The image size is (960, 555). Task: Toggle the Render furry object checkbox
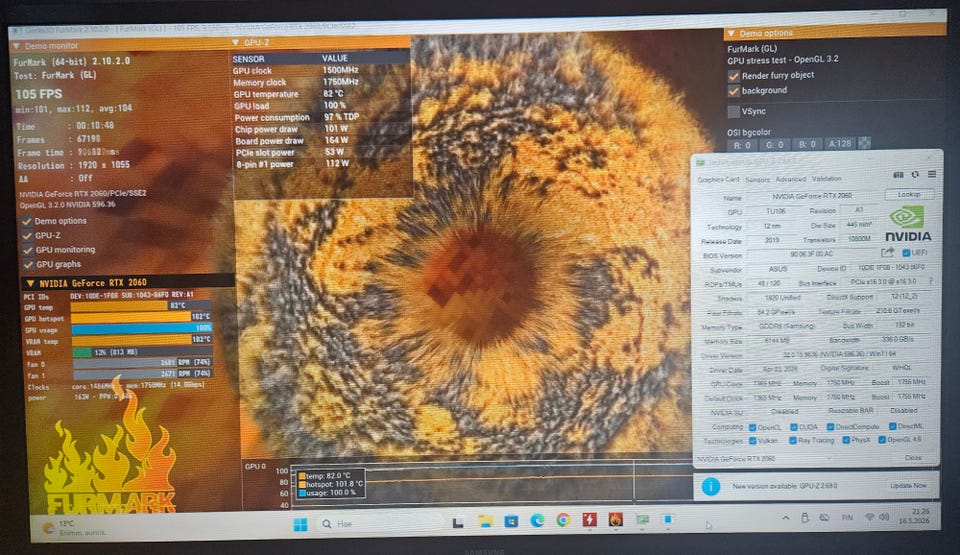point(733,76)
